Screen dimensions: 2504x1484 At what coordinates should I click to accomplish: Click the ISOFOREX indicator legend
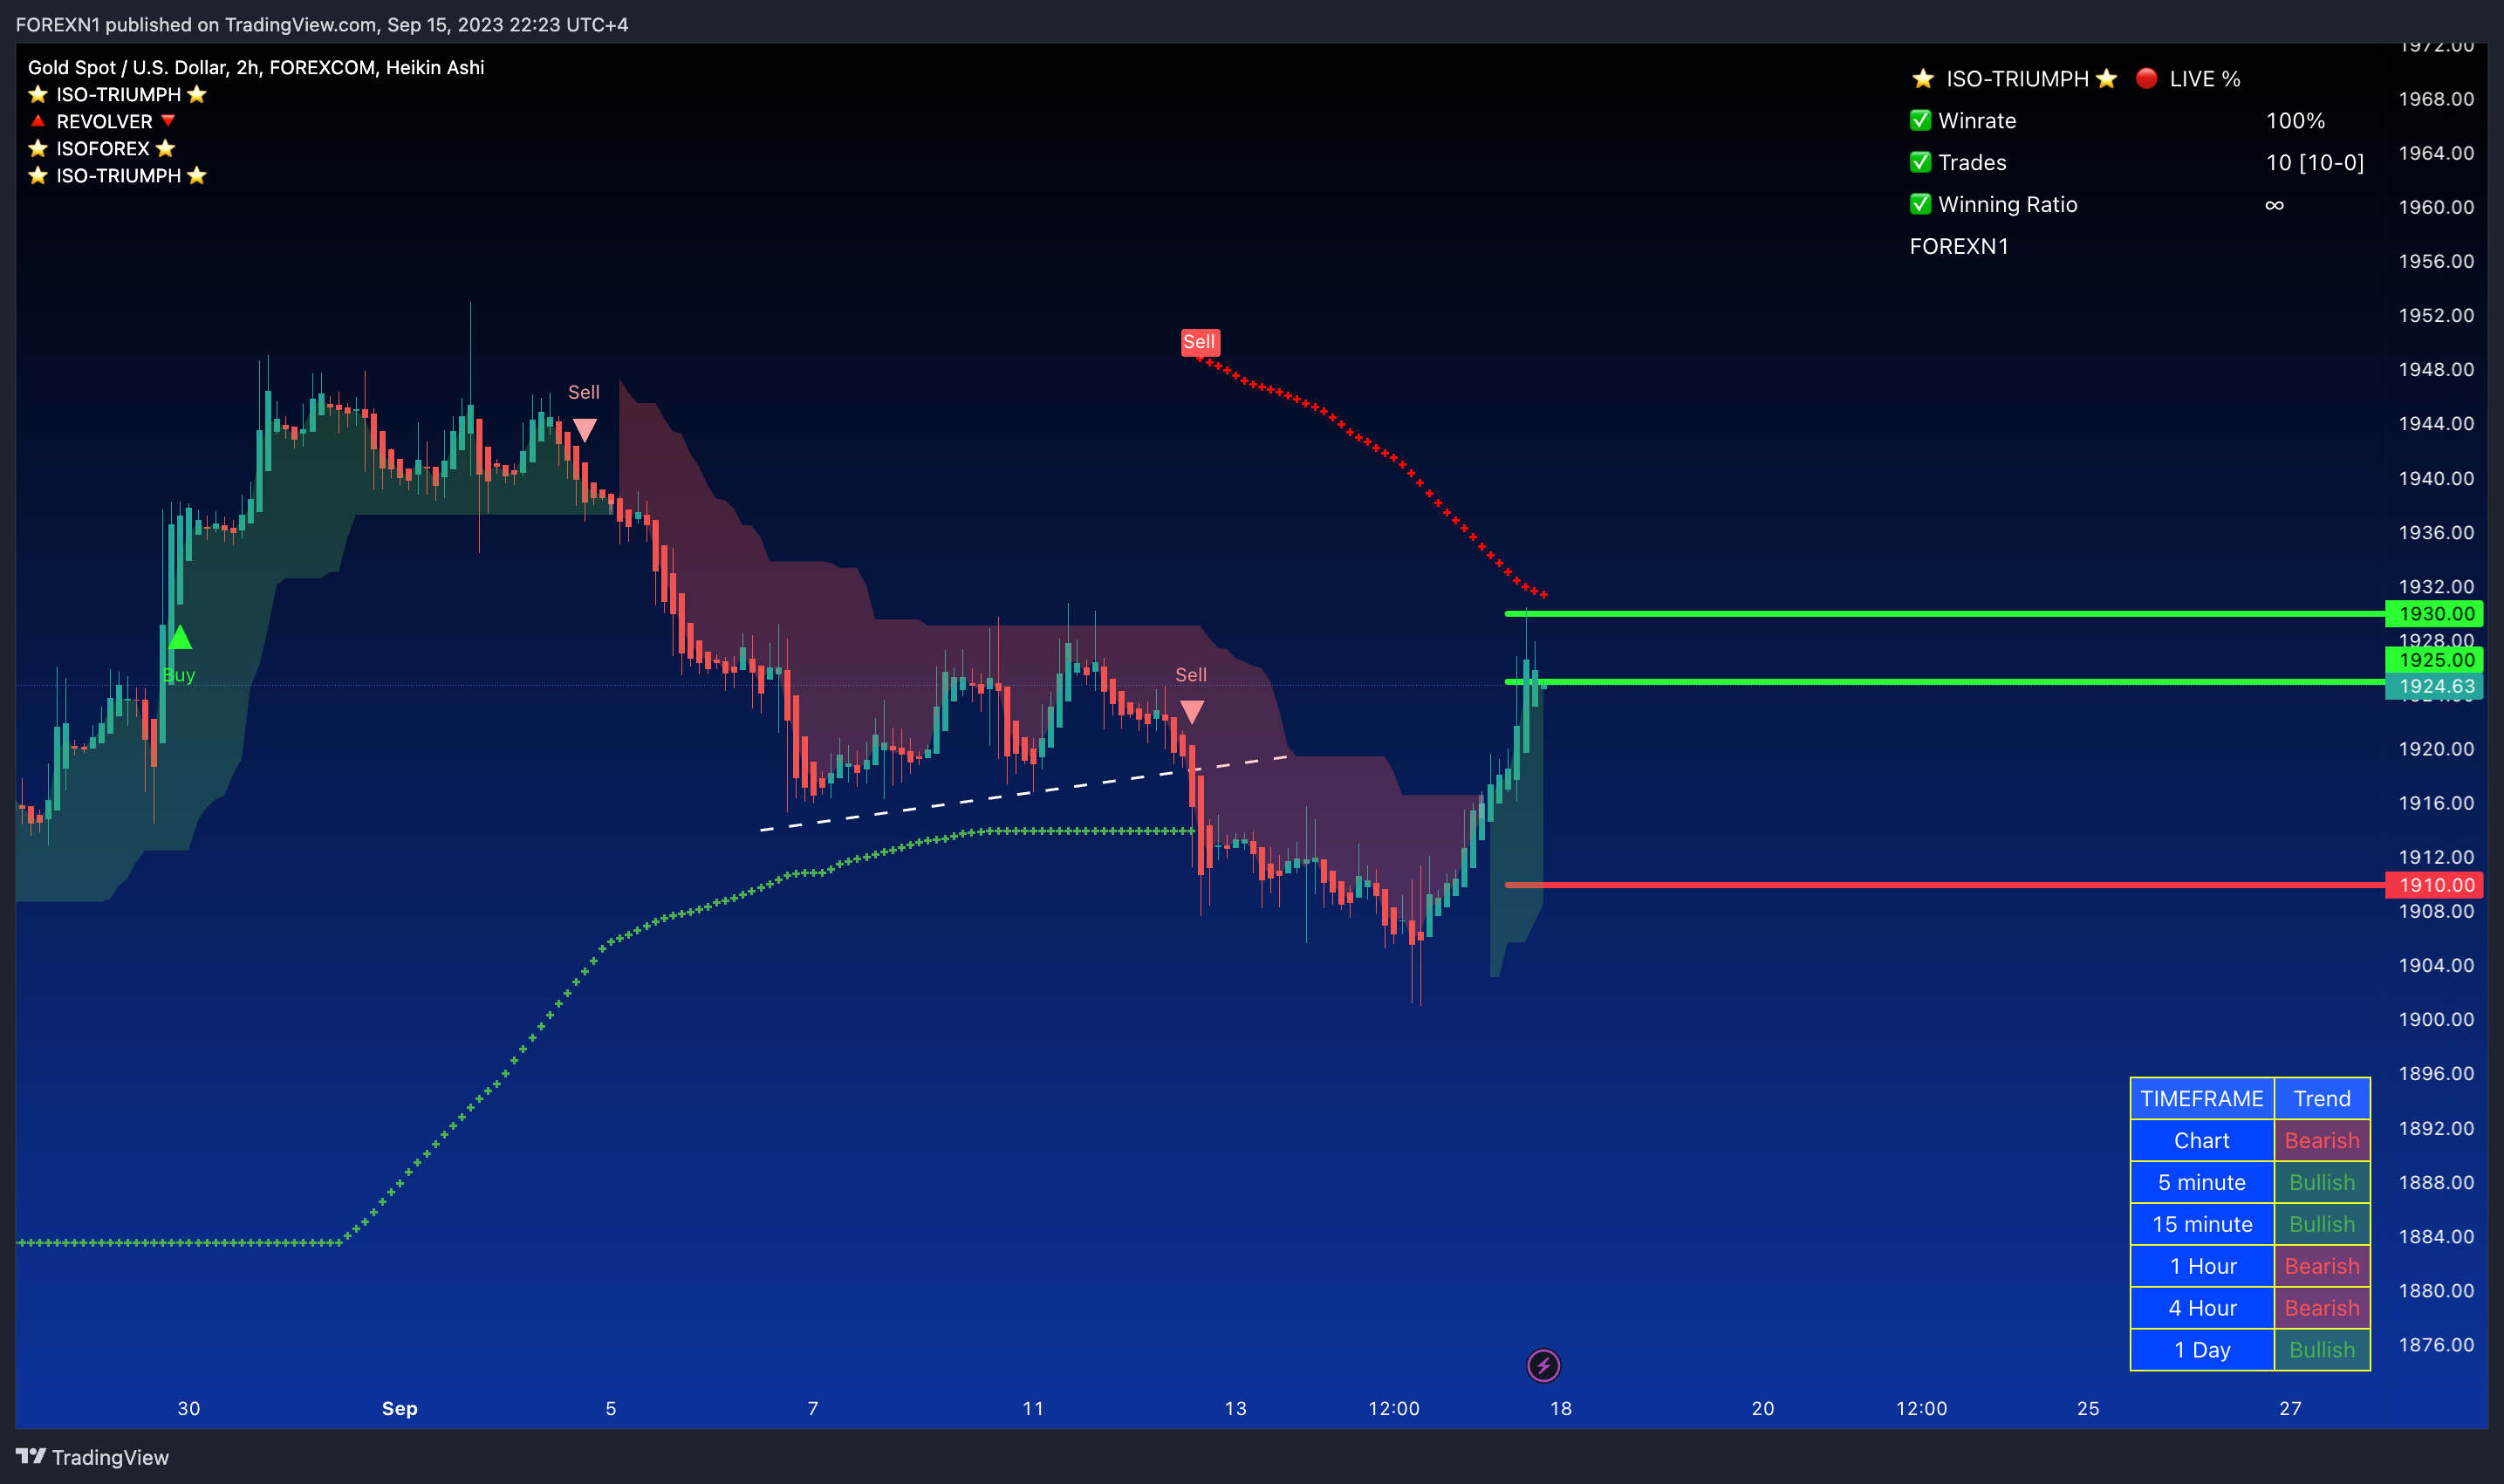102,148
